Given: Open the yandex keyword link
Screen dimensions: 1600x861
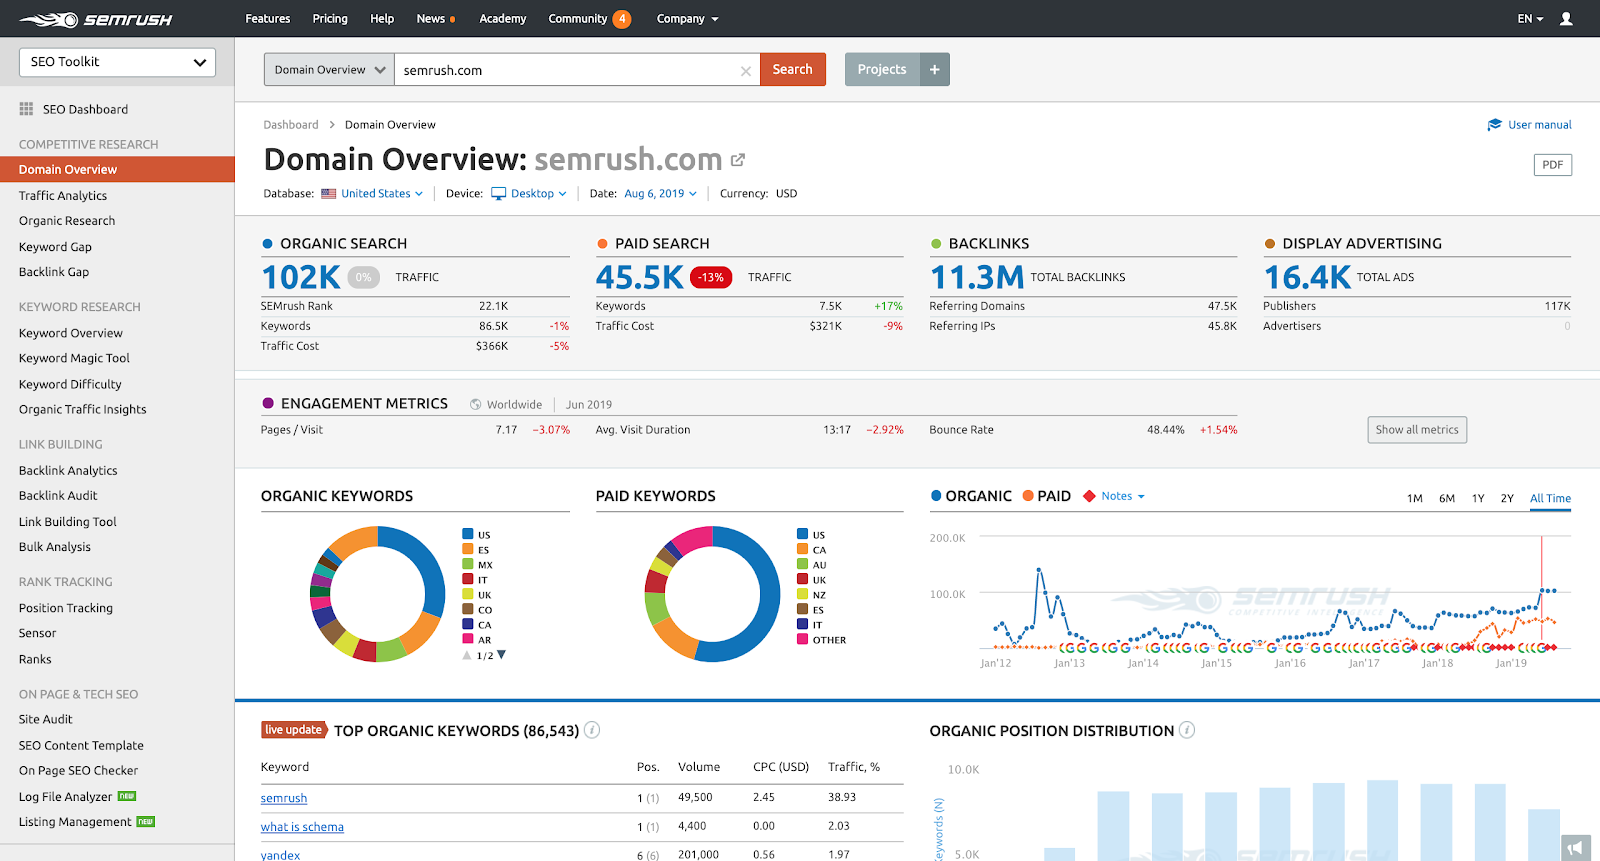Looking at the screenshot, I should [280, 855].
